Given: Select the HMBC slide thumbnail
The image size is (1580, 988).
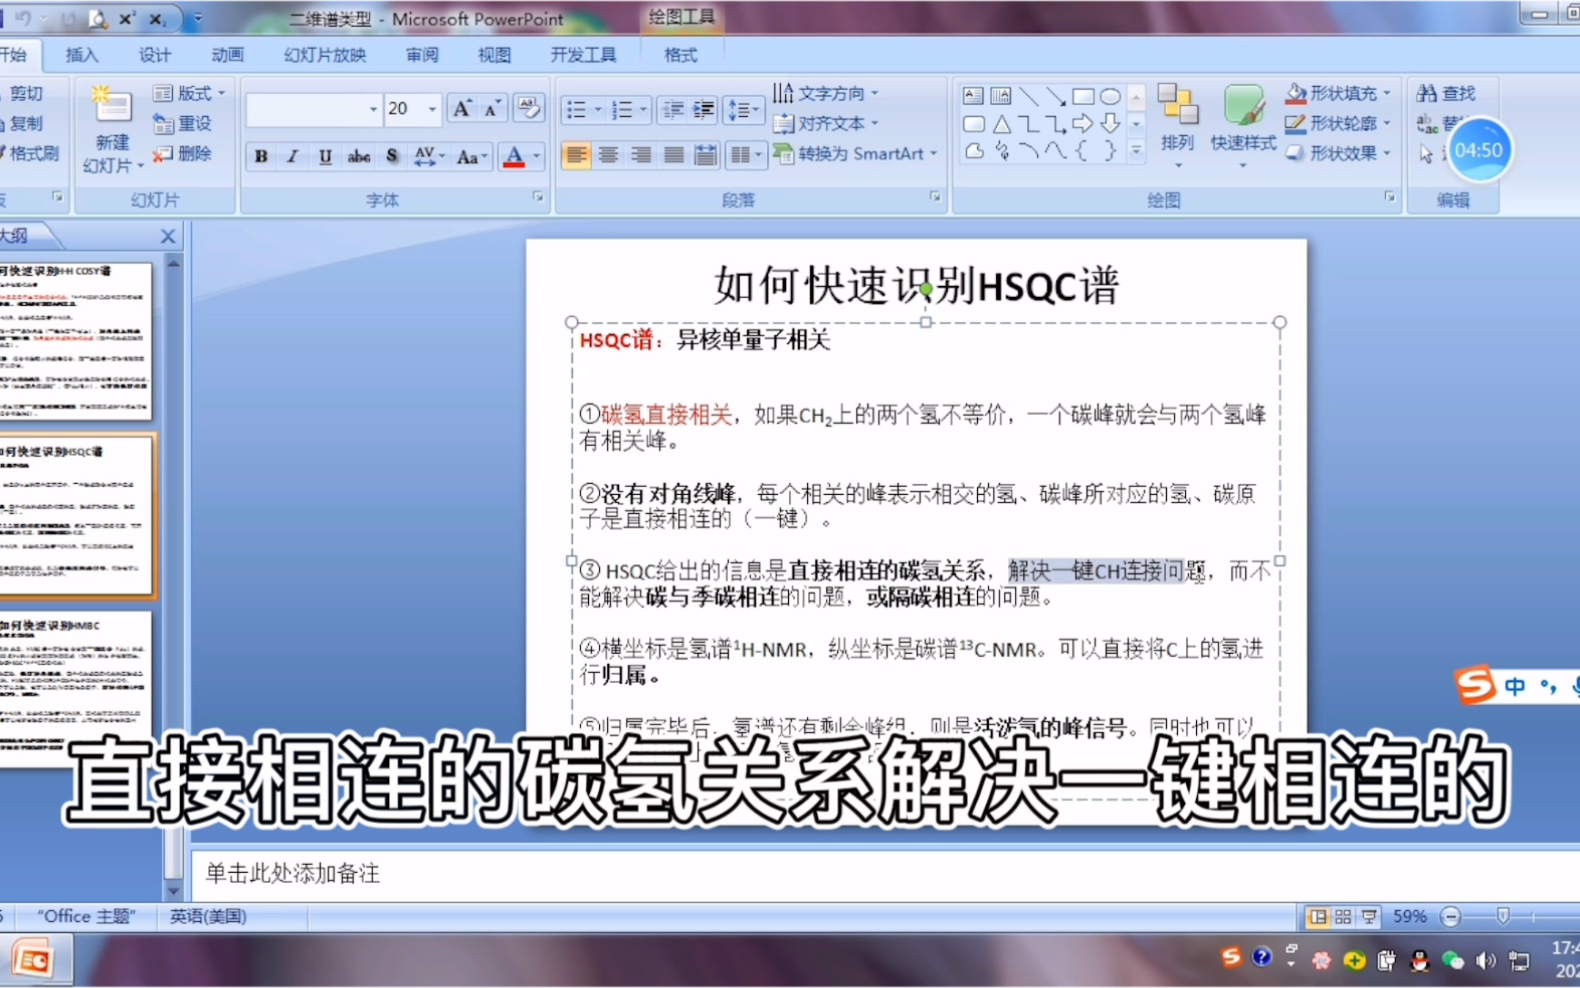Looking at the screenshot, I should 75,690.
